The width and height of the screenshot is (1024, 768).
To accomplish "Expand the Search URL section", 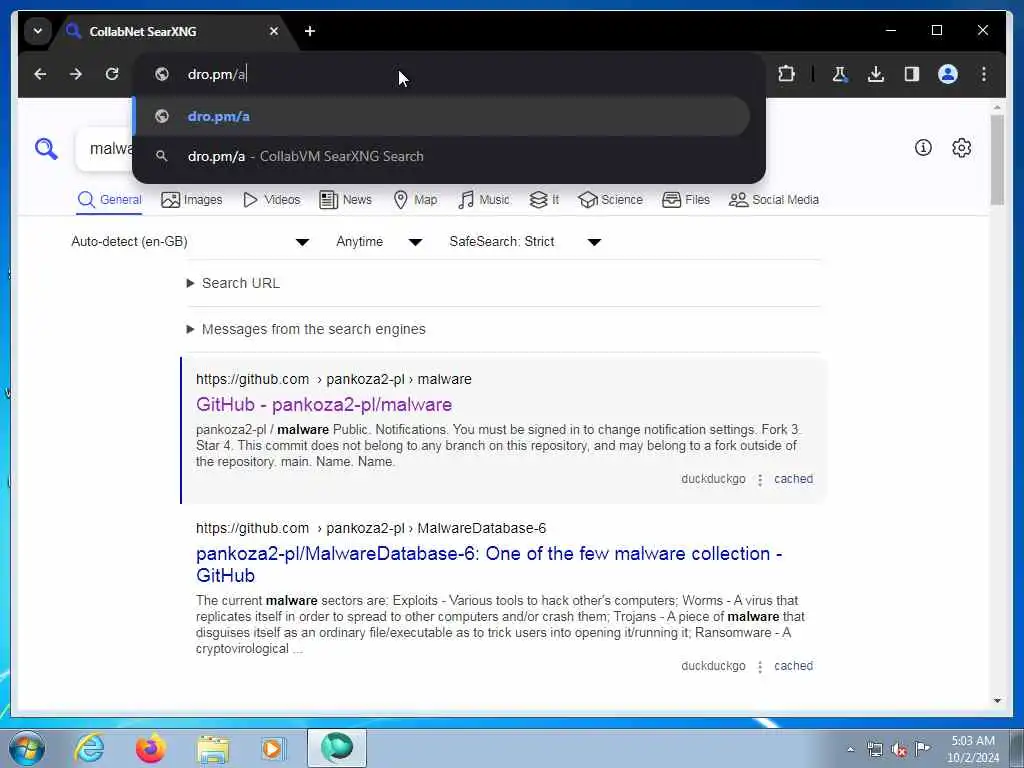I will 234,283.
